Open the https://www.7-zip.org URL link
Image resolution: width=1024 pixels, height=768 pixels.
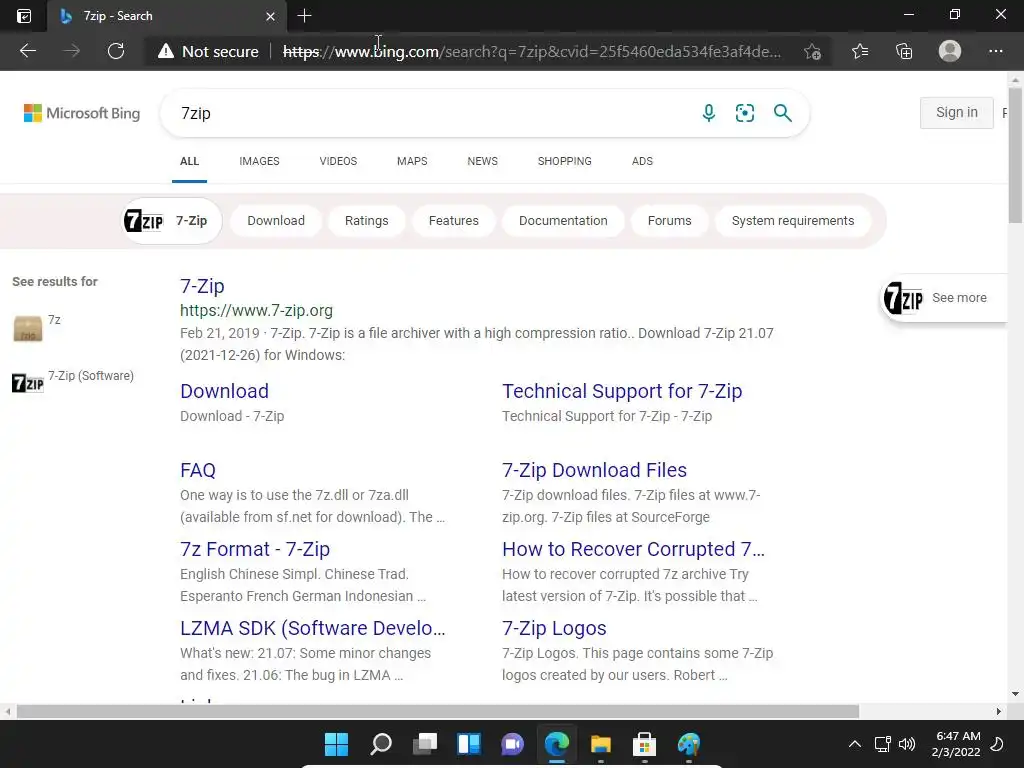[x=257, y=310]
